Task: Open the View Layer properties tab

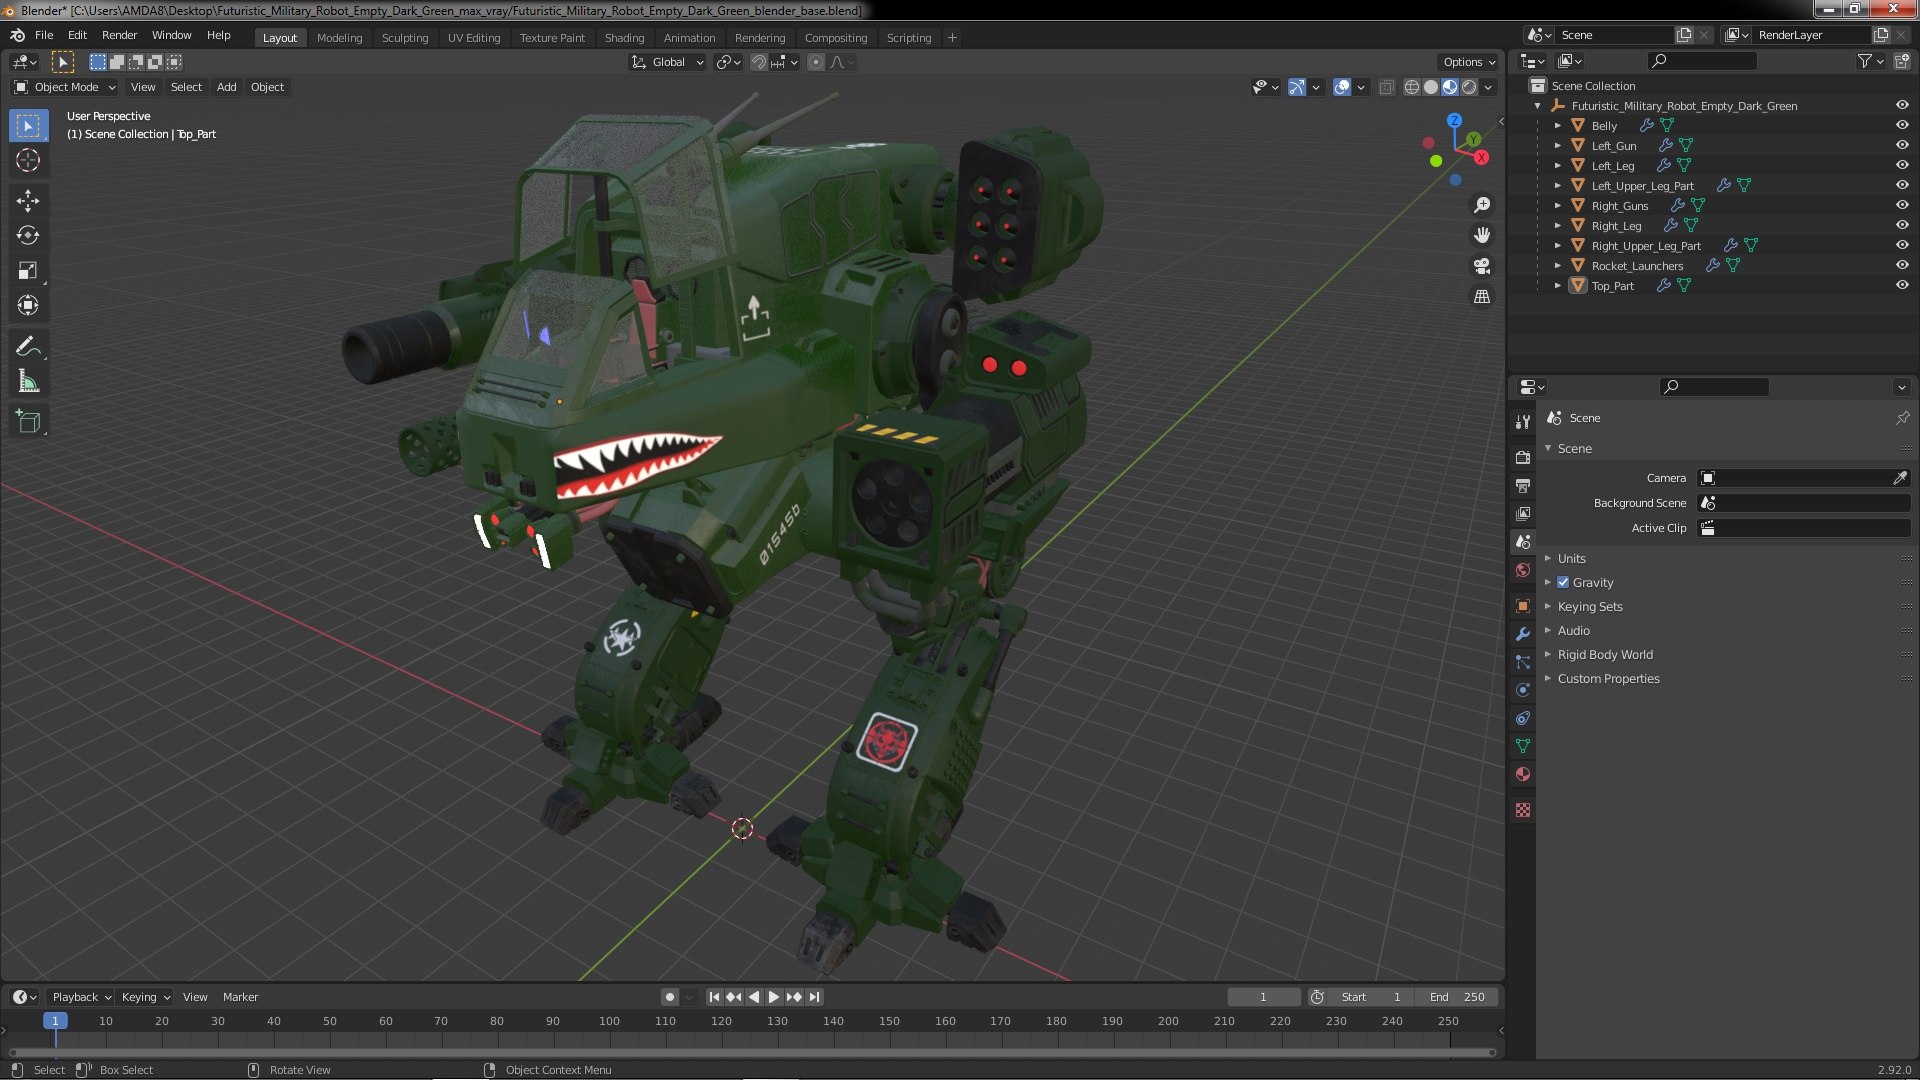Action: 1523,513
